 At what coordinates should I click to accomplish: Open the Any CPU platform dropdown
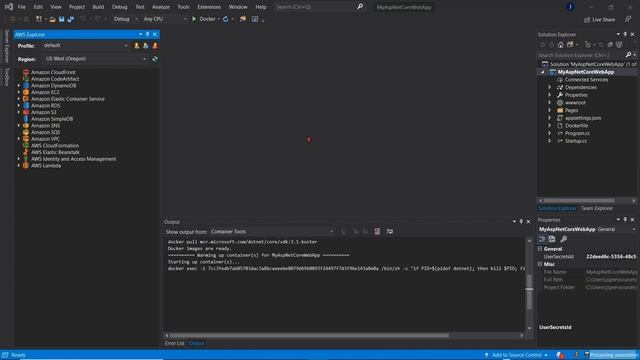165,19
